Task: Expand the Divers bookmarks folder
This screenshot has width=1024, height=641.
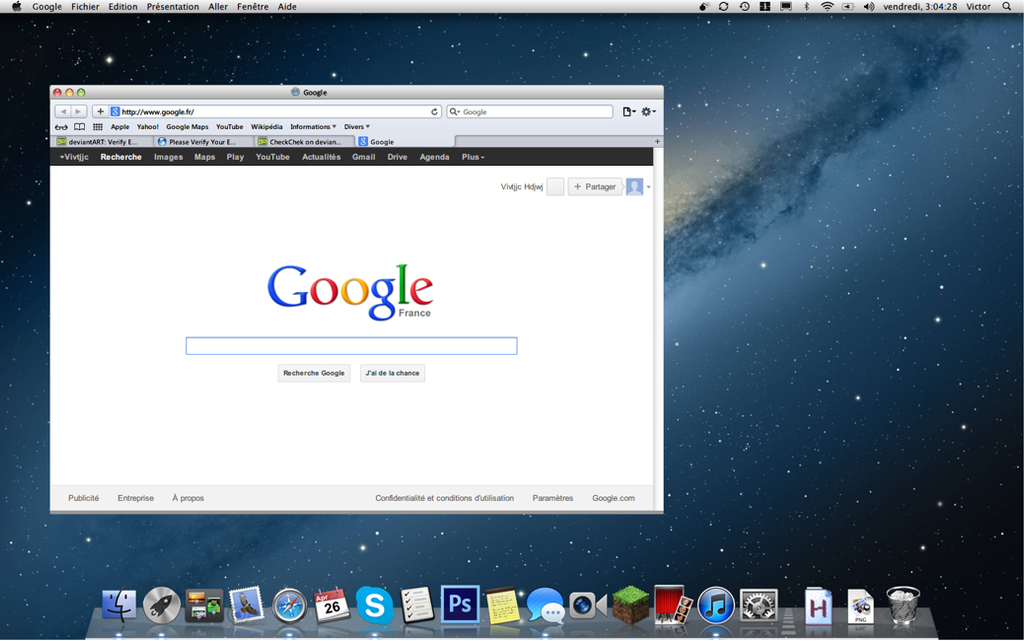Action: coord(357,127)
